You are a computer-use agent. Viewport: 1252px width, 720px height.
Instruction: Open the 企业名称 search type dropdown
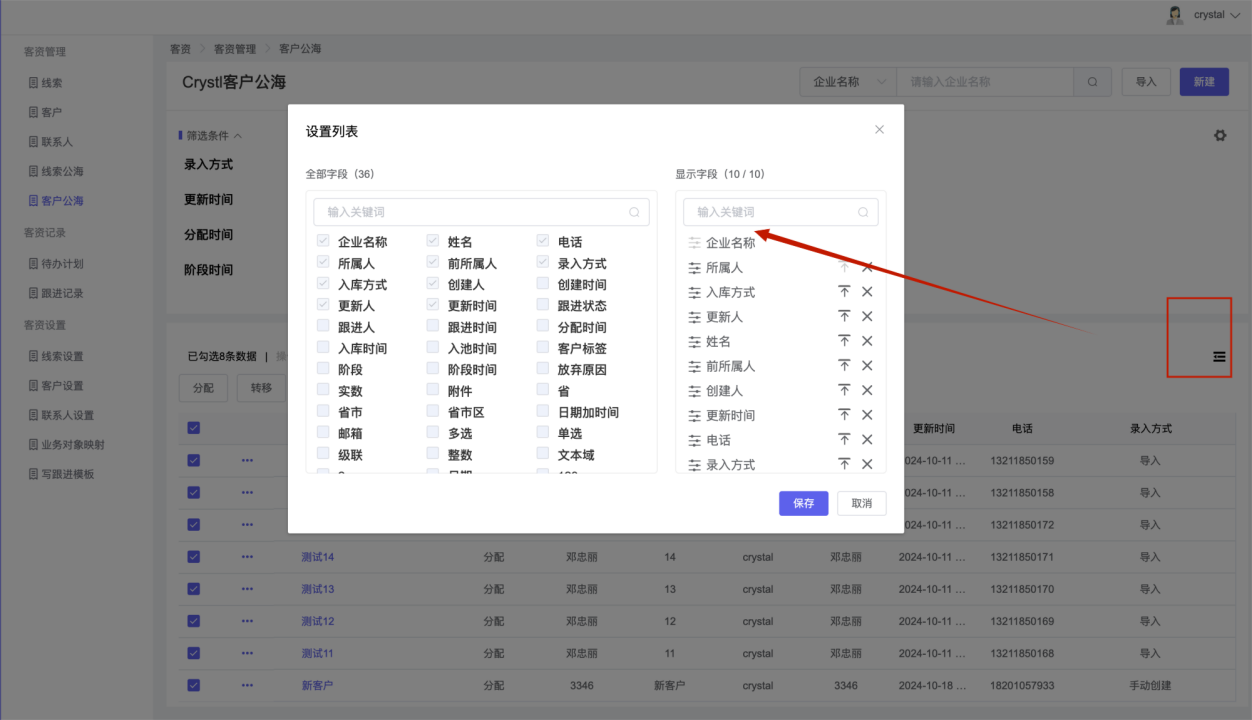click(848, 82)
